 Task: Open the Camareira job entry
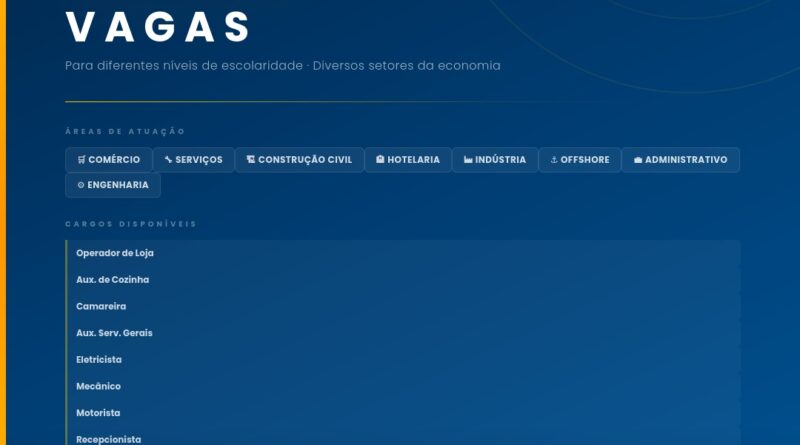click(101, 306)
